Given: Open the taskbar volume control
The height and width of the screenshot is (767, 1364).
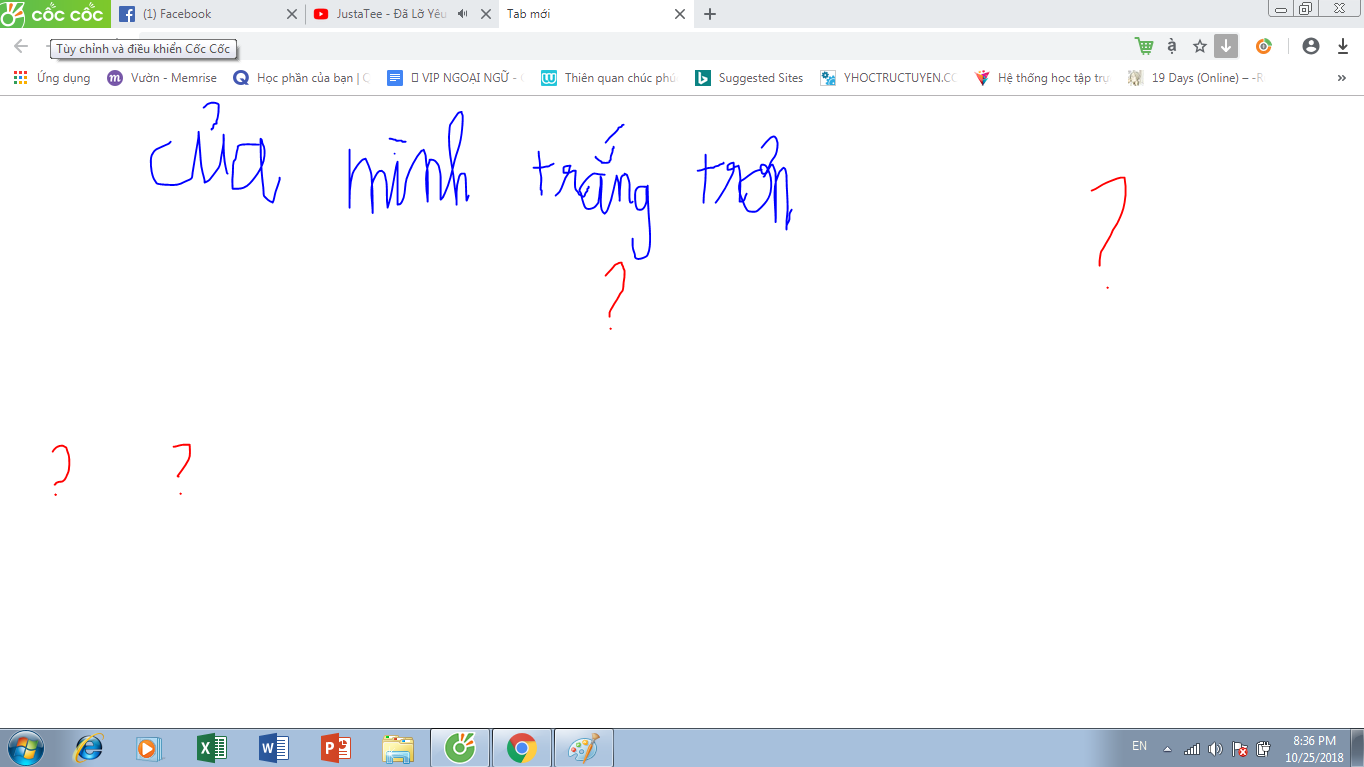Looking at the screenshot, I should click(x=1215, y=748).
